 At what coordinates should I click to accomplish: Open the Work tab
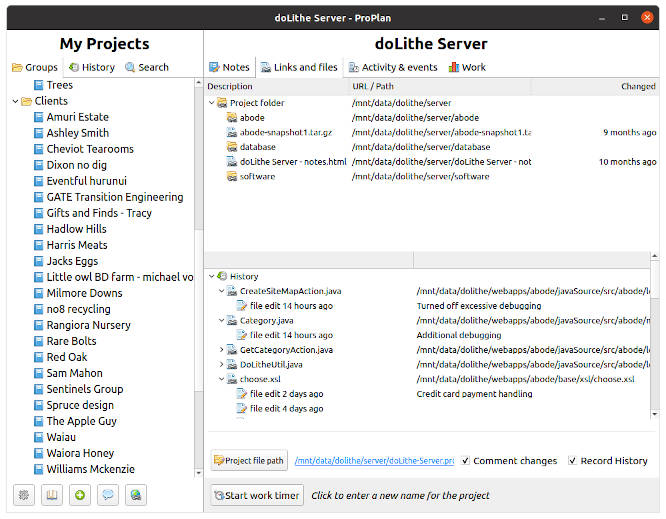coord(467,68)
